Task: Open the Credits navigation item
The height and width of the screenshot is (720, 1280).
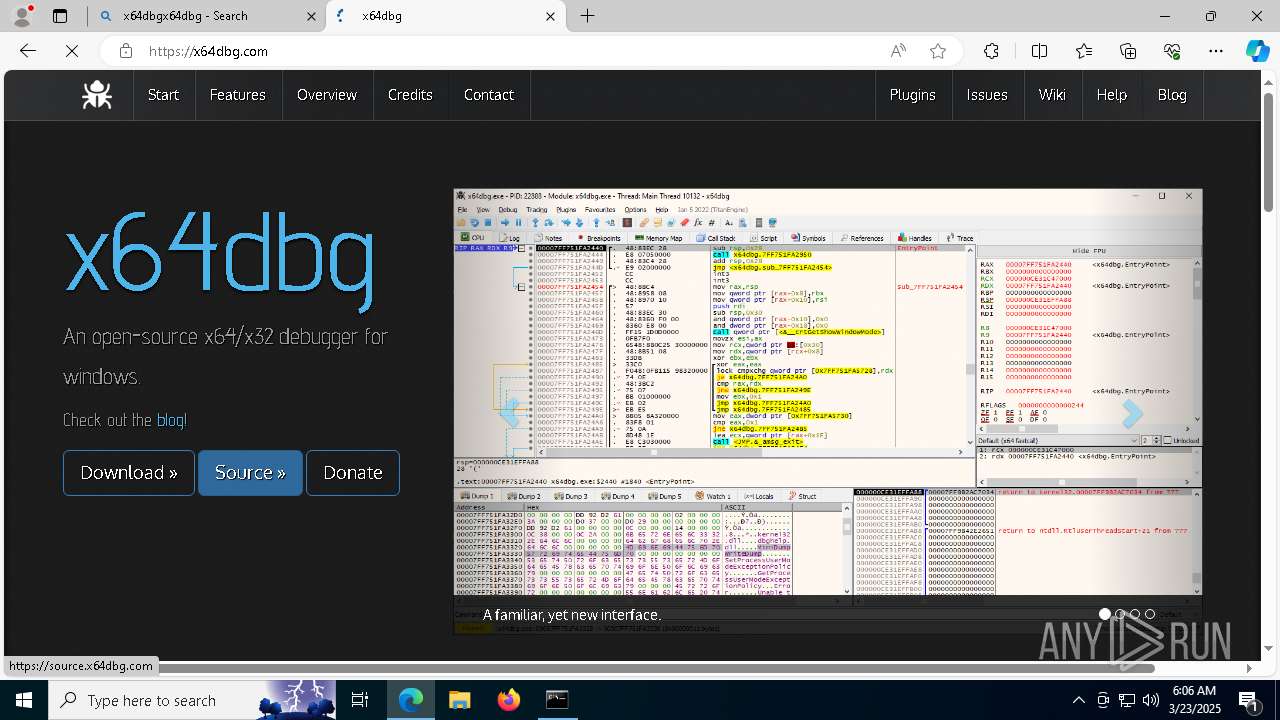Action: (410, 95)
